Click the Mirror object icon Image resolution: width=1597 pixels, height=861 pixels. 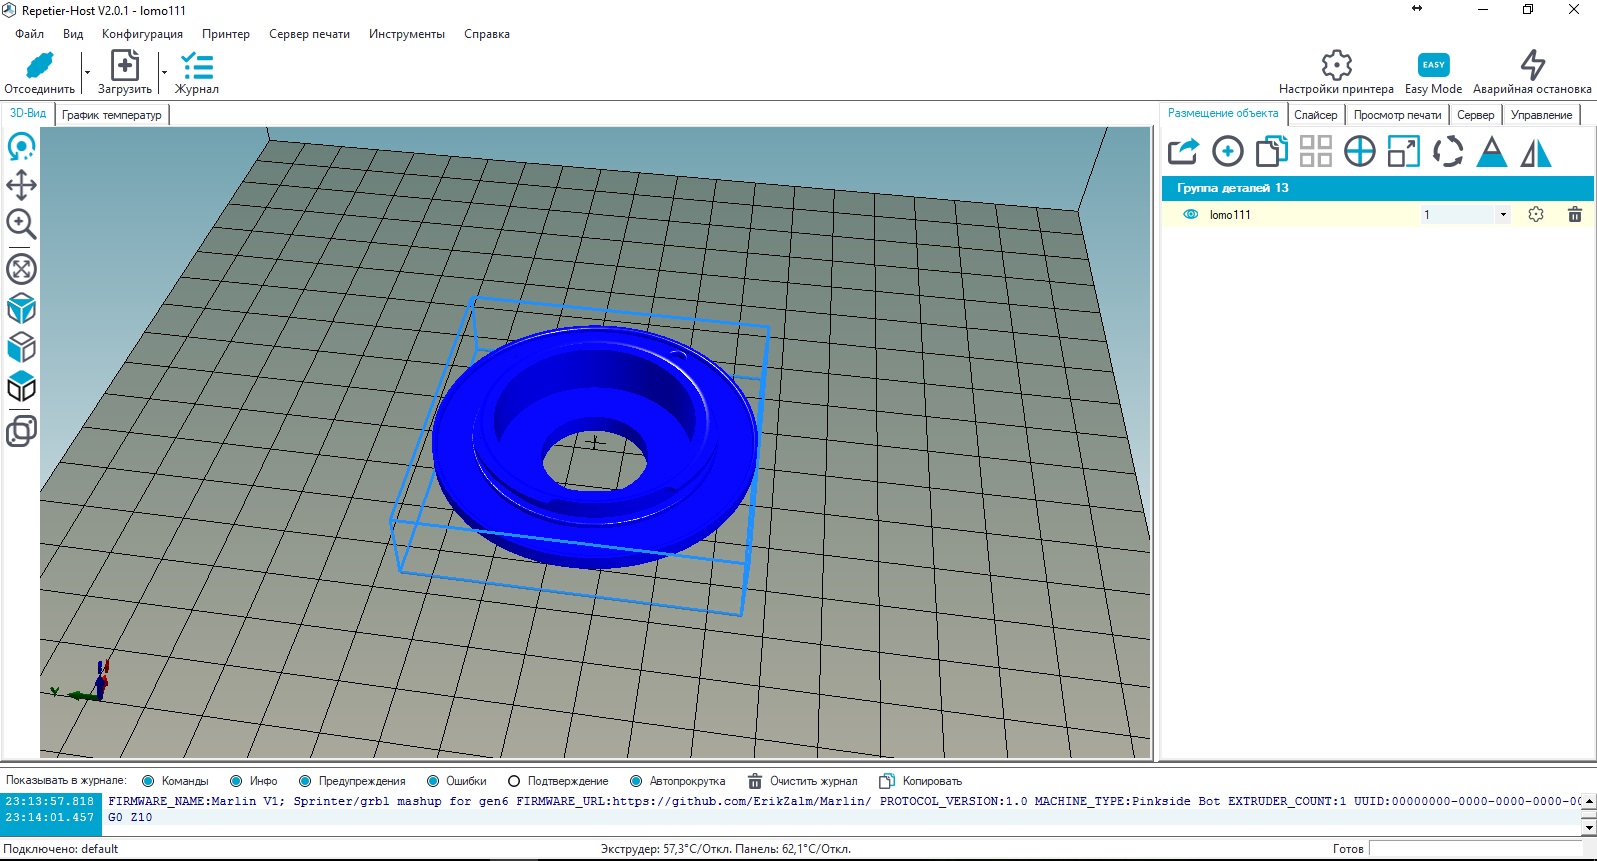pyautogui.click(x=1535, y=152)
